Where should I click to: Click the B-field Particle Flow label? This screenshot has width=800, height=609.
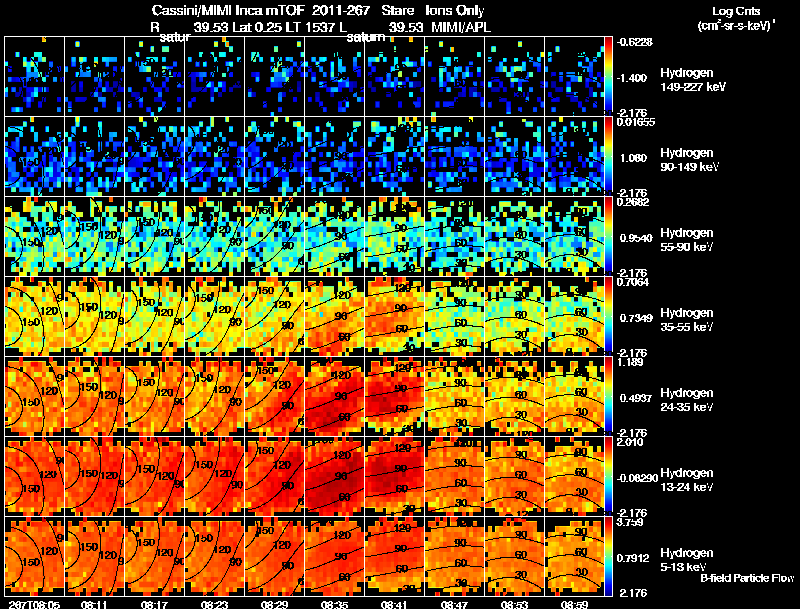pyautogui.click(x=747, y=578)
